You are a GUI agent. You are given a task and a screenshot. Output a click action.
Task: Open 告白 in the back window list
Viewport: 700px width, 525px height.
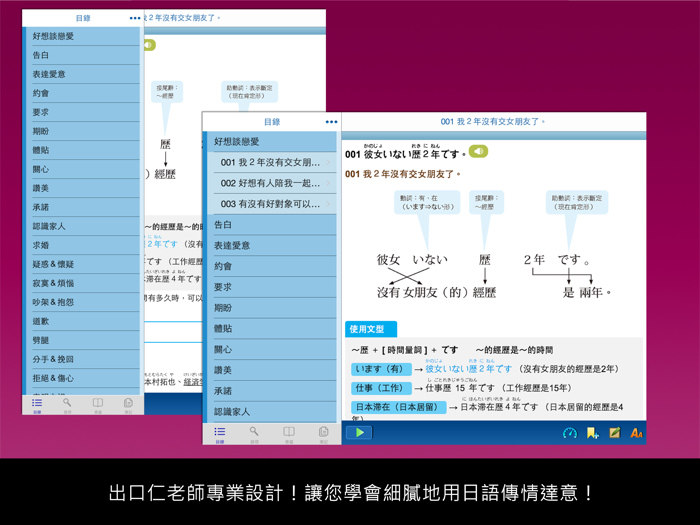click(x=83, y=55)
